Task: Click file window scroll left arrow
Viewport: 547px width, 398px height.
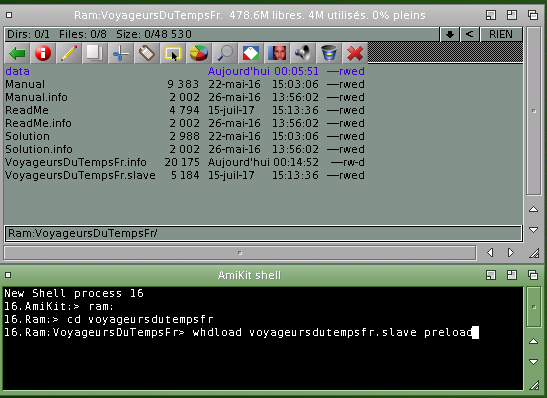Action: (x=490, y=253)
